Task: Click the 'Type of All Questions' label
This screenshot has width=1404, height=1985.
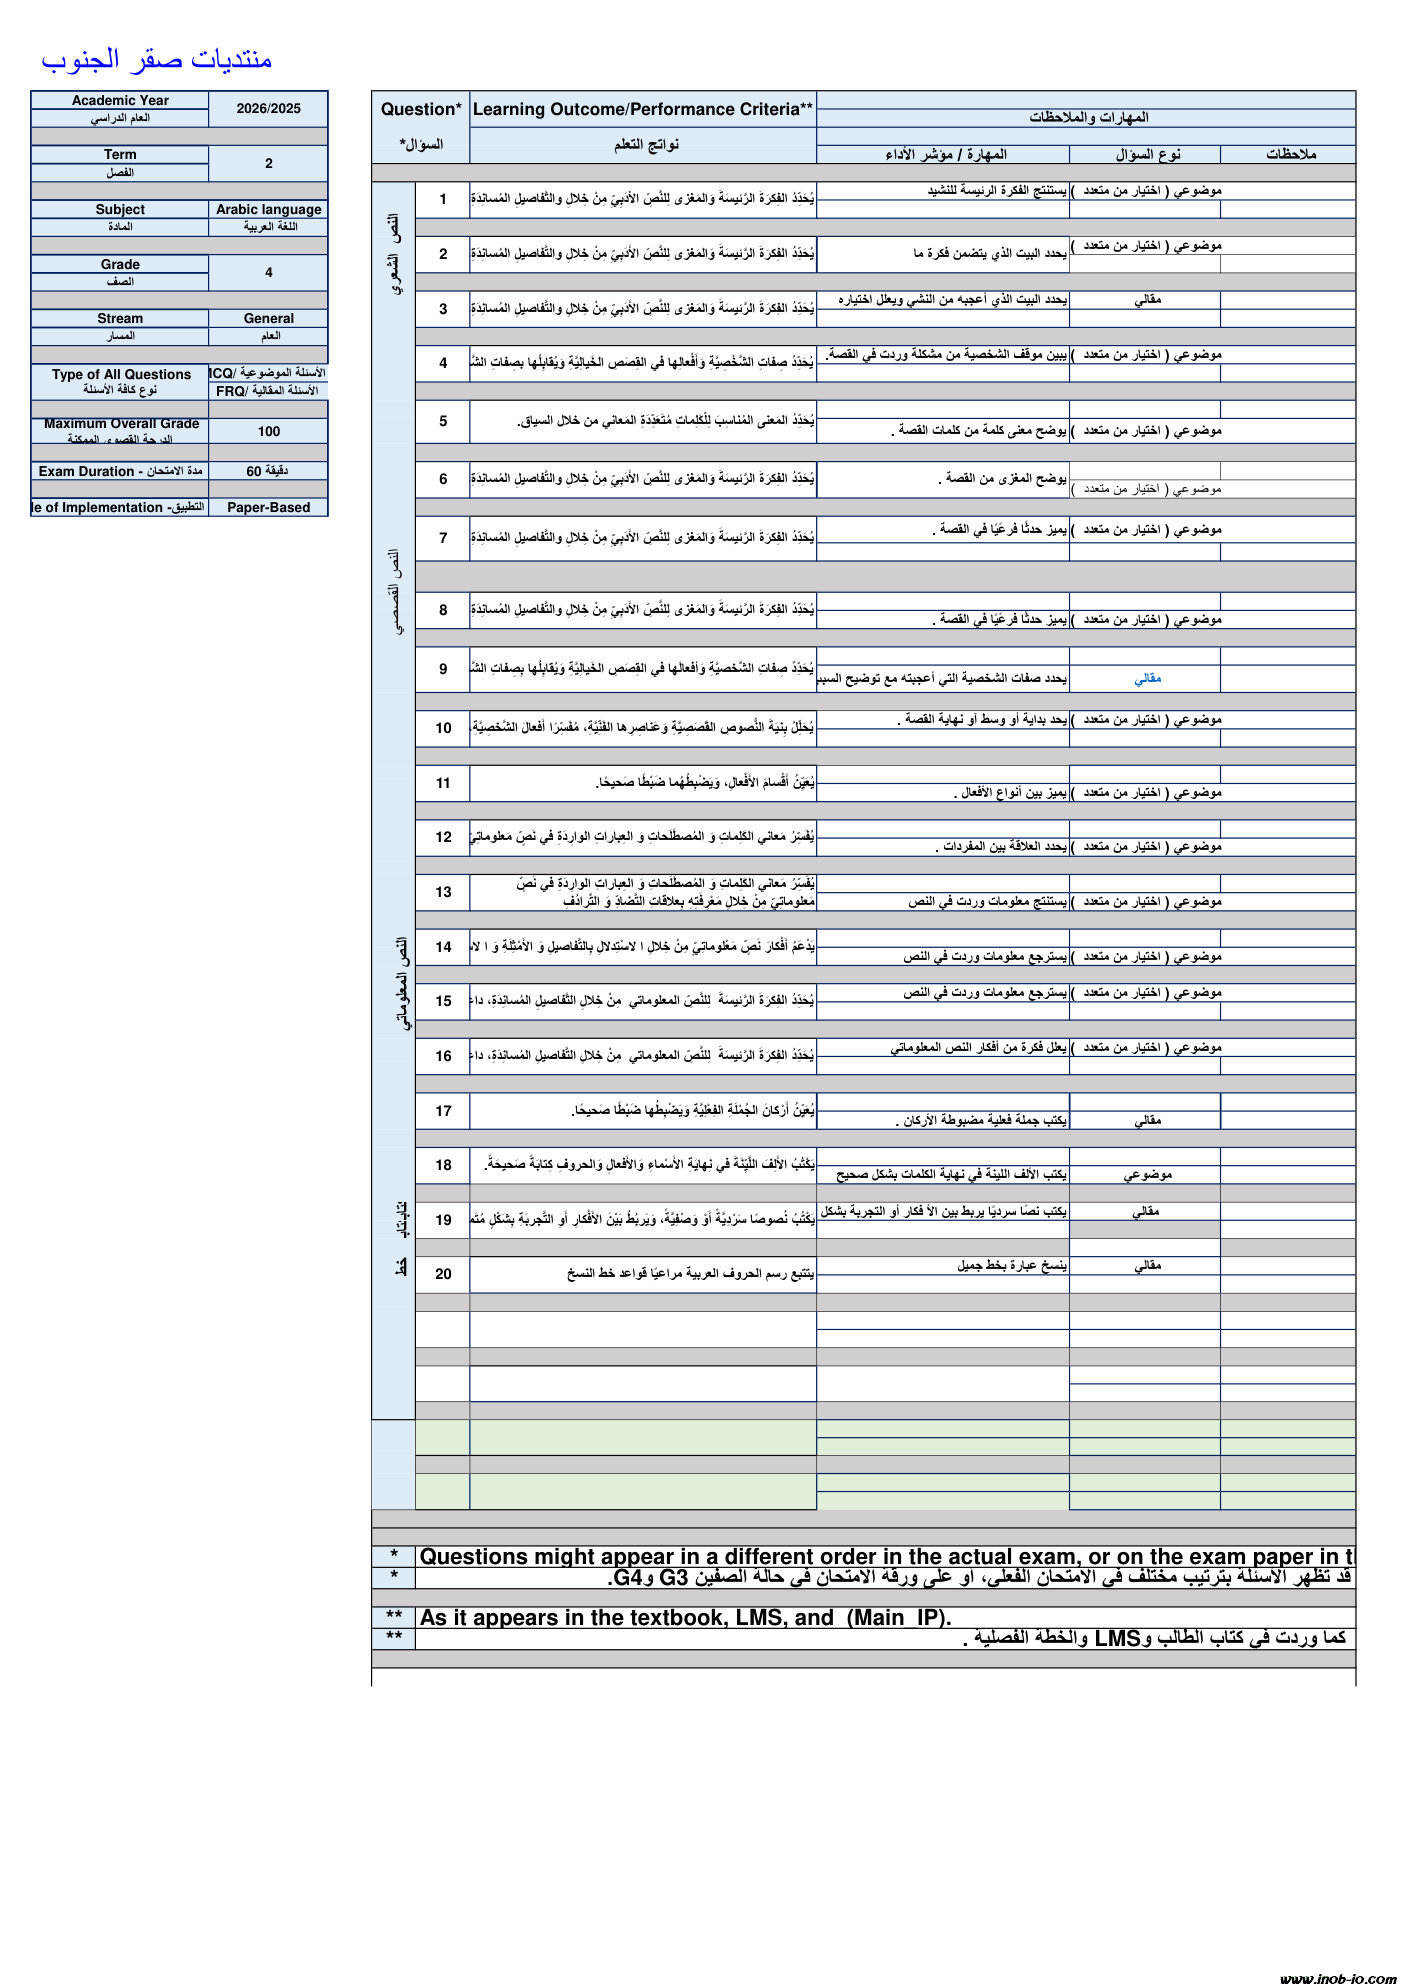Action: (121, 375)
